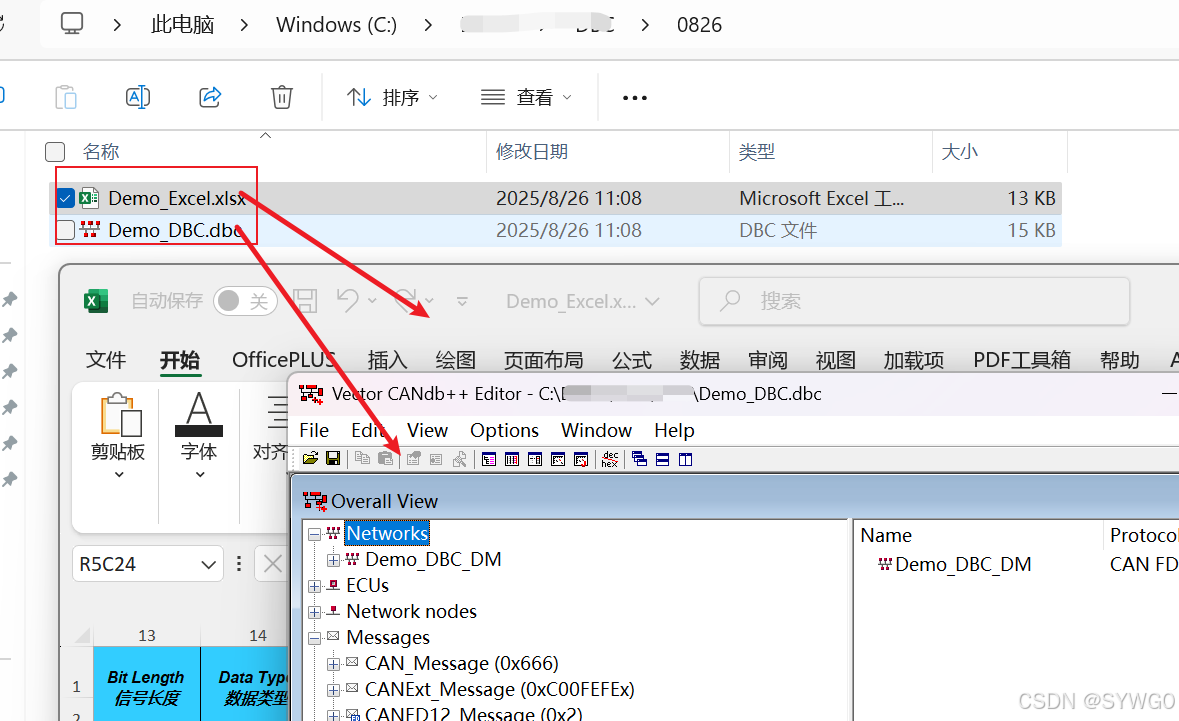Expand the 剪贴板 group chevron
Viewport: 1179px width, 721px height.
coord(119,474)
